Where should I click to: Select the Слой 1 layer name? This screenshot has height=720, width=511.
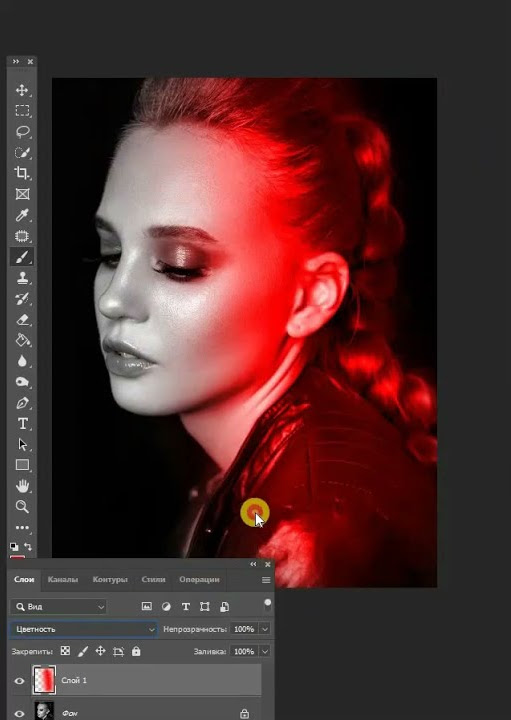tap(74, 680)
